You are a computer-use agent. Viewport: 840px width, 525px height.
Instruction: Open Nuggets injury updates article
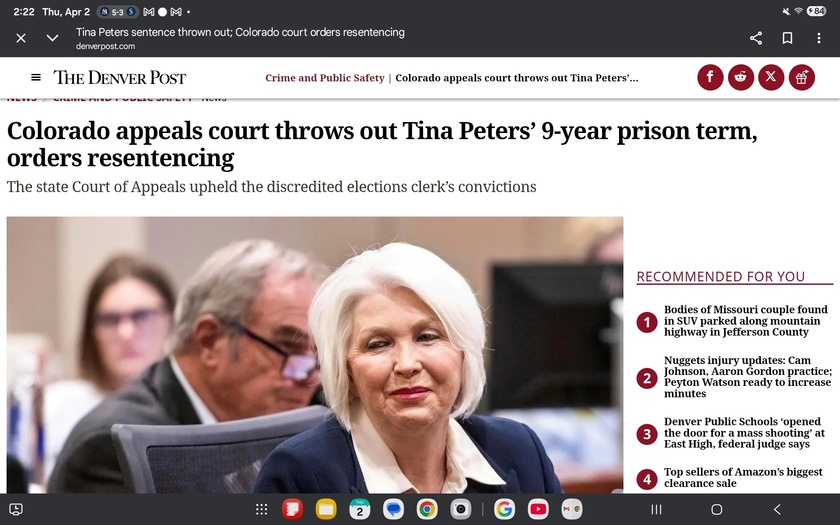[747, 377]
